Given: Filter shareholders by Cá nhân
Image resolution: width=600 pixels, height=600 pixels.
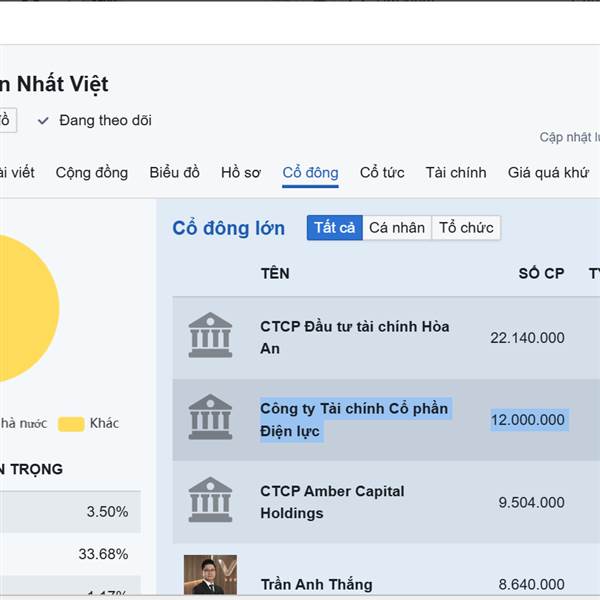Looking at the screenshot, I should point(397,228).
